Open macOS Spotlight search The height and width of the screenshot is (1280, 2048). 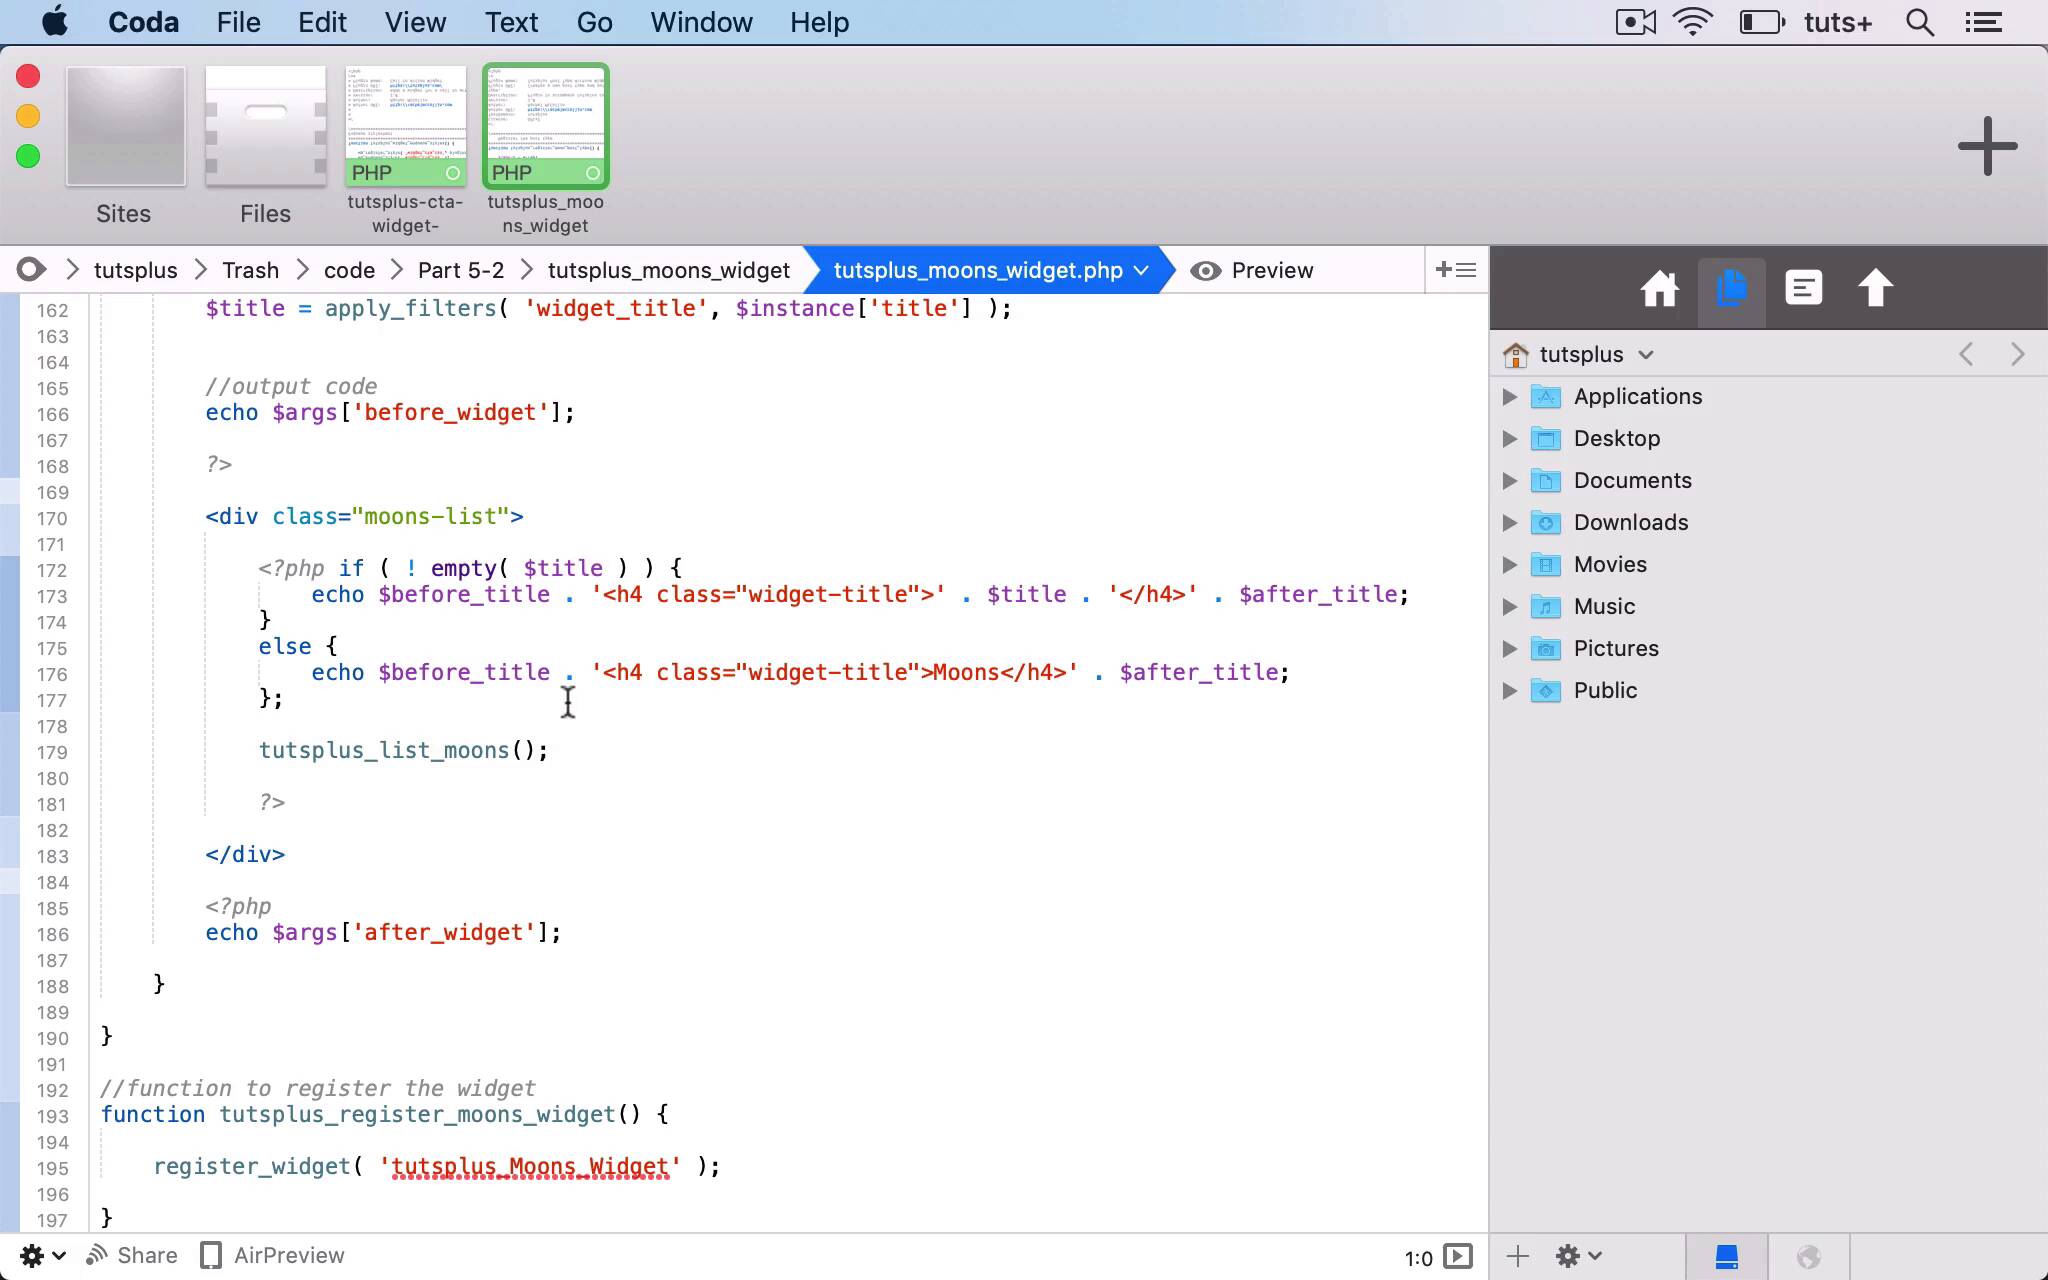point(1918,22)
